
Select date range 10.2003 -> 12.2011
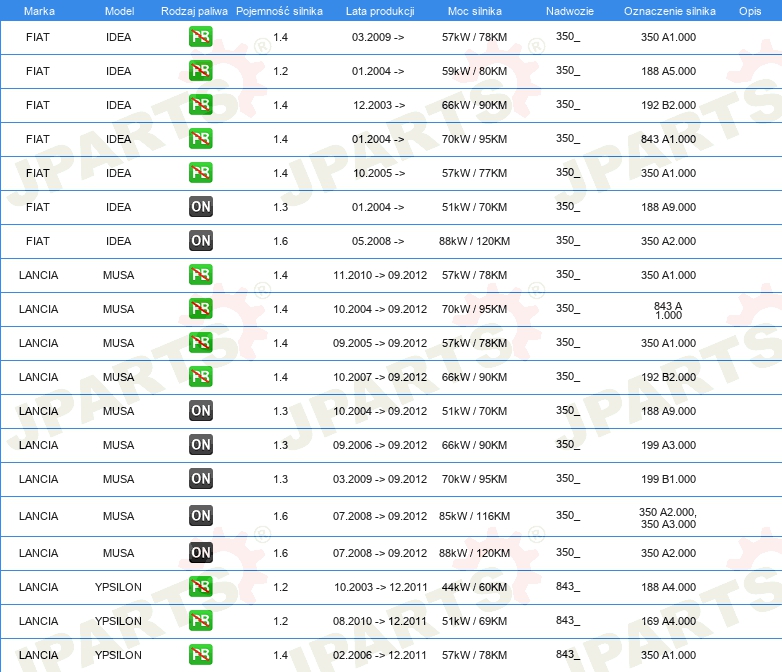pos(381,587)
